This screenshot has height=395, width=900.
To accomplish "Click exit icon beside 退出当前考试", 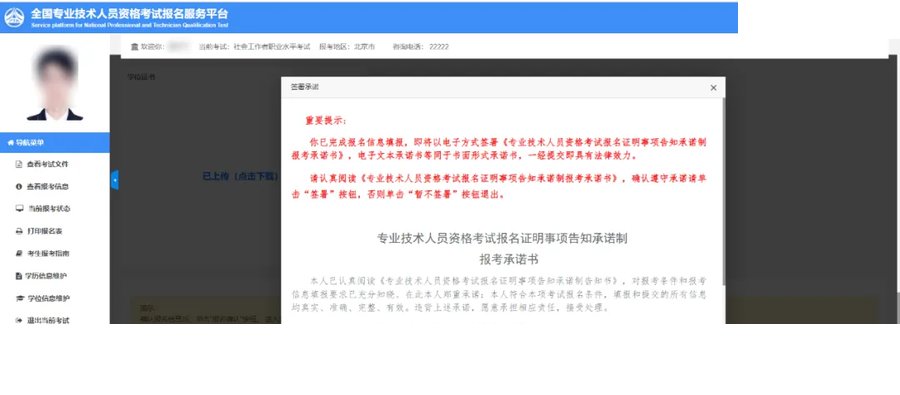I will pos(19,320).
